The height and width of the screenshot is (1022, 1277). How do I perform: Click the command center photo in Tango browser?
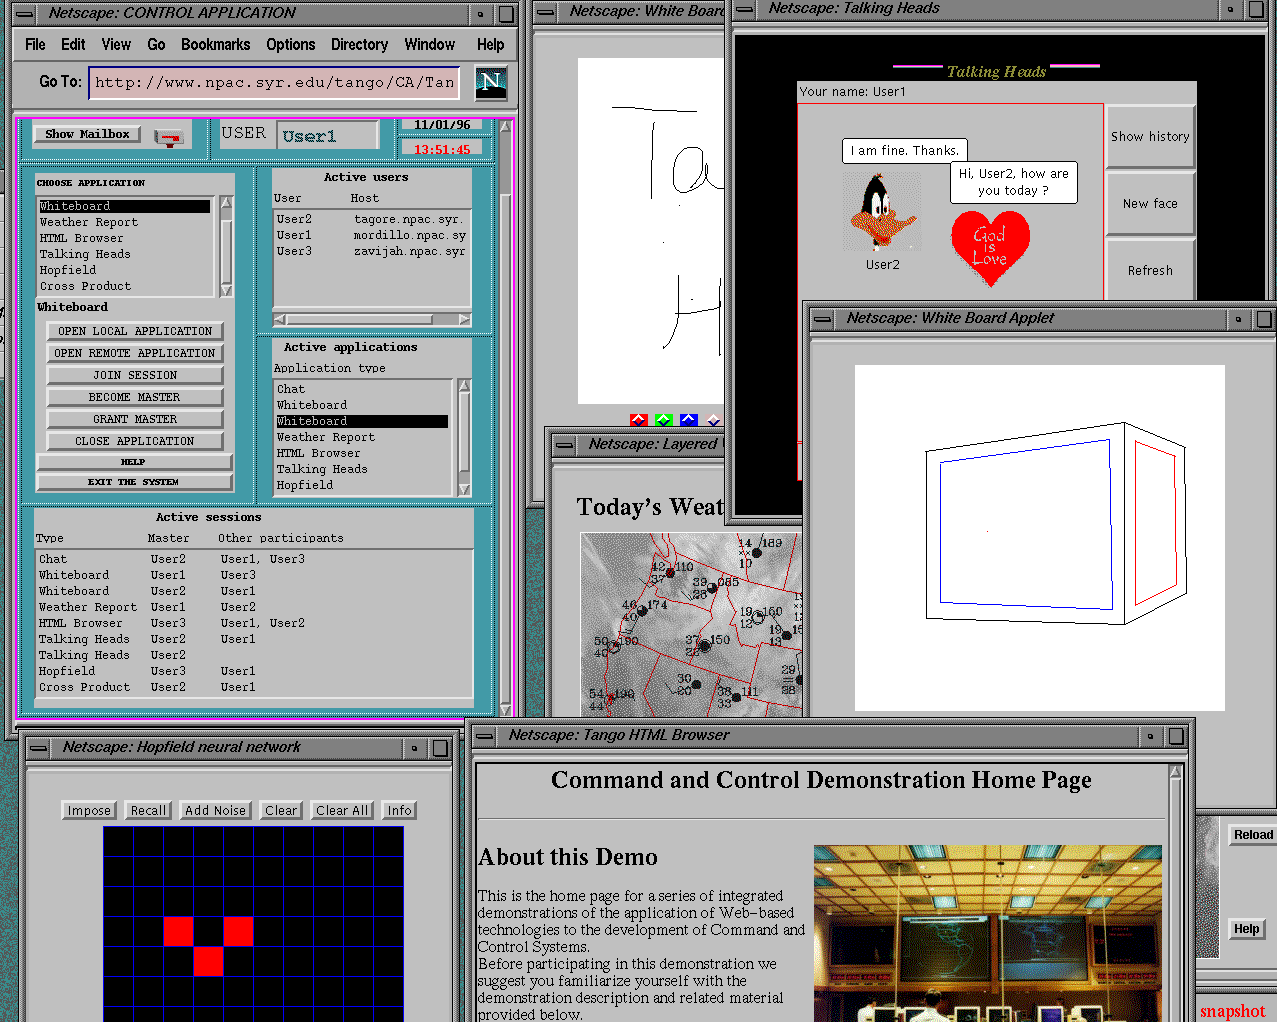[x=988, y=933]
